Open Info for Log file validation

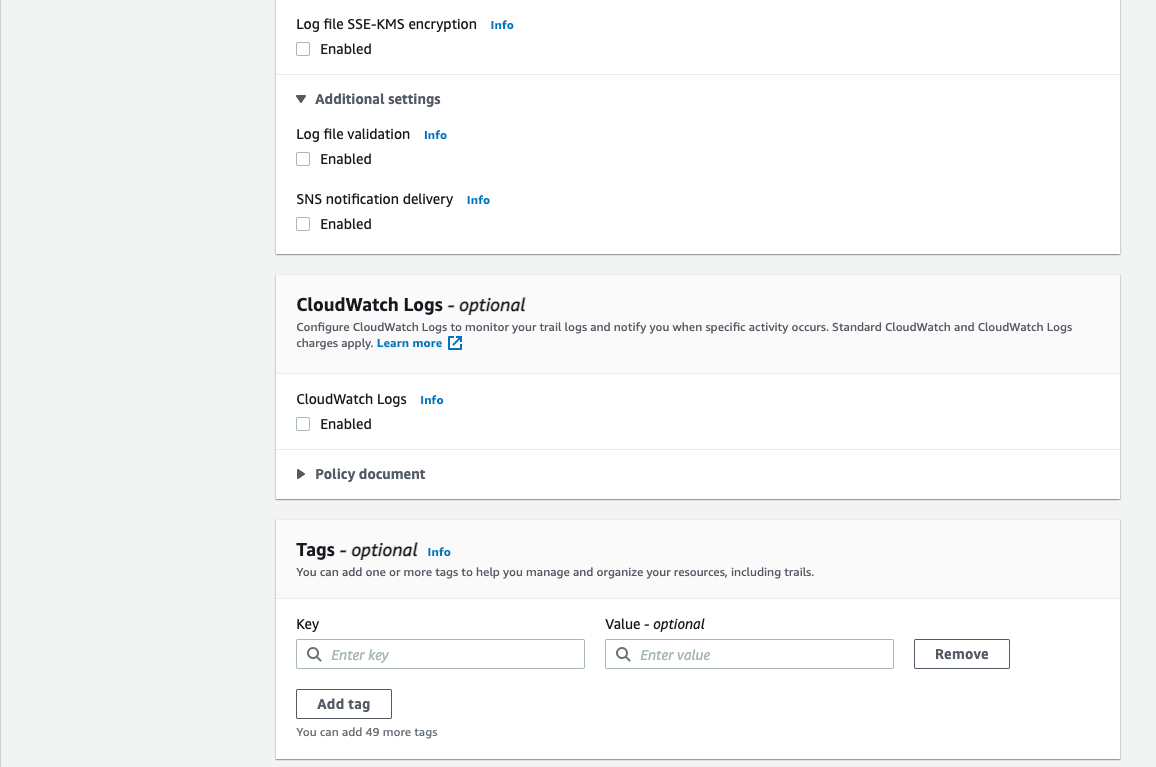[435, 135]
